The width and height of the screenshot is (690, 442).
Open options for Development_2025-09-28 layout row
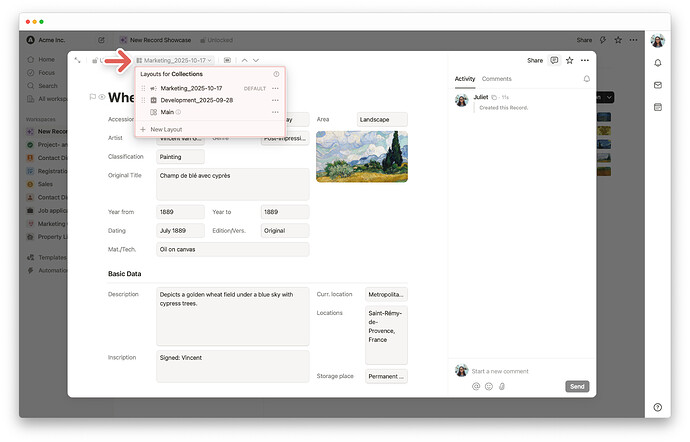(275, 100)
